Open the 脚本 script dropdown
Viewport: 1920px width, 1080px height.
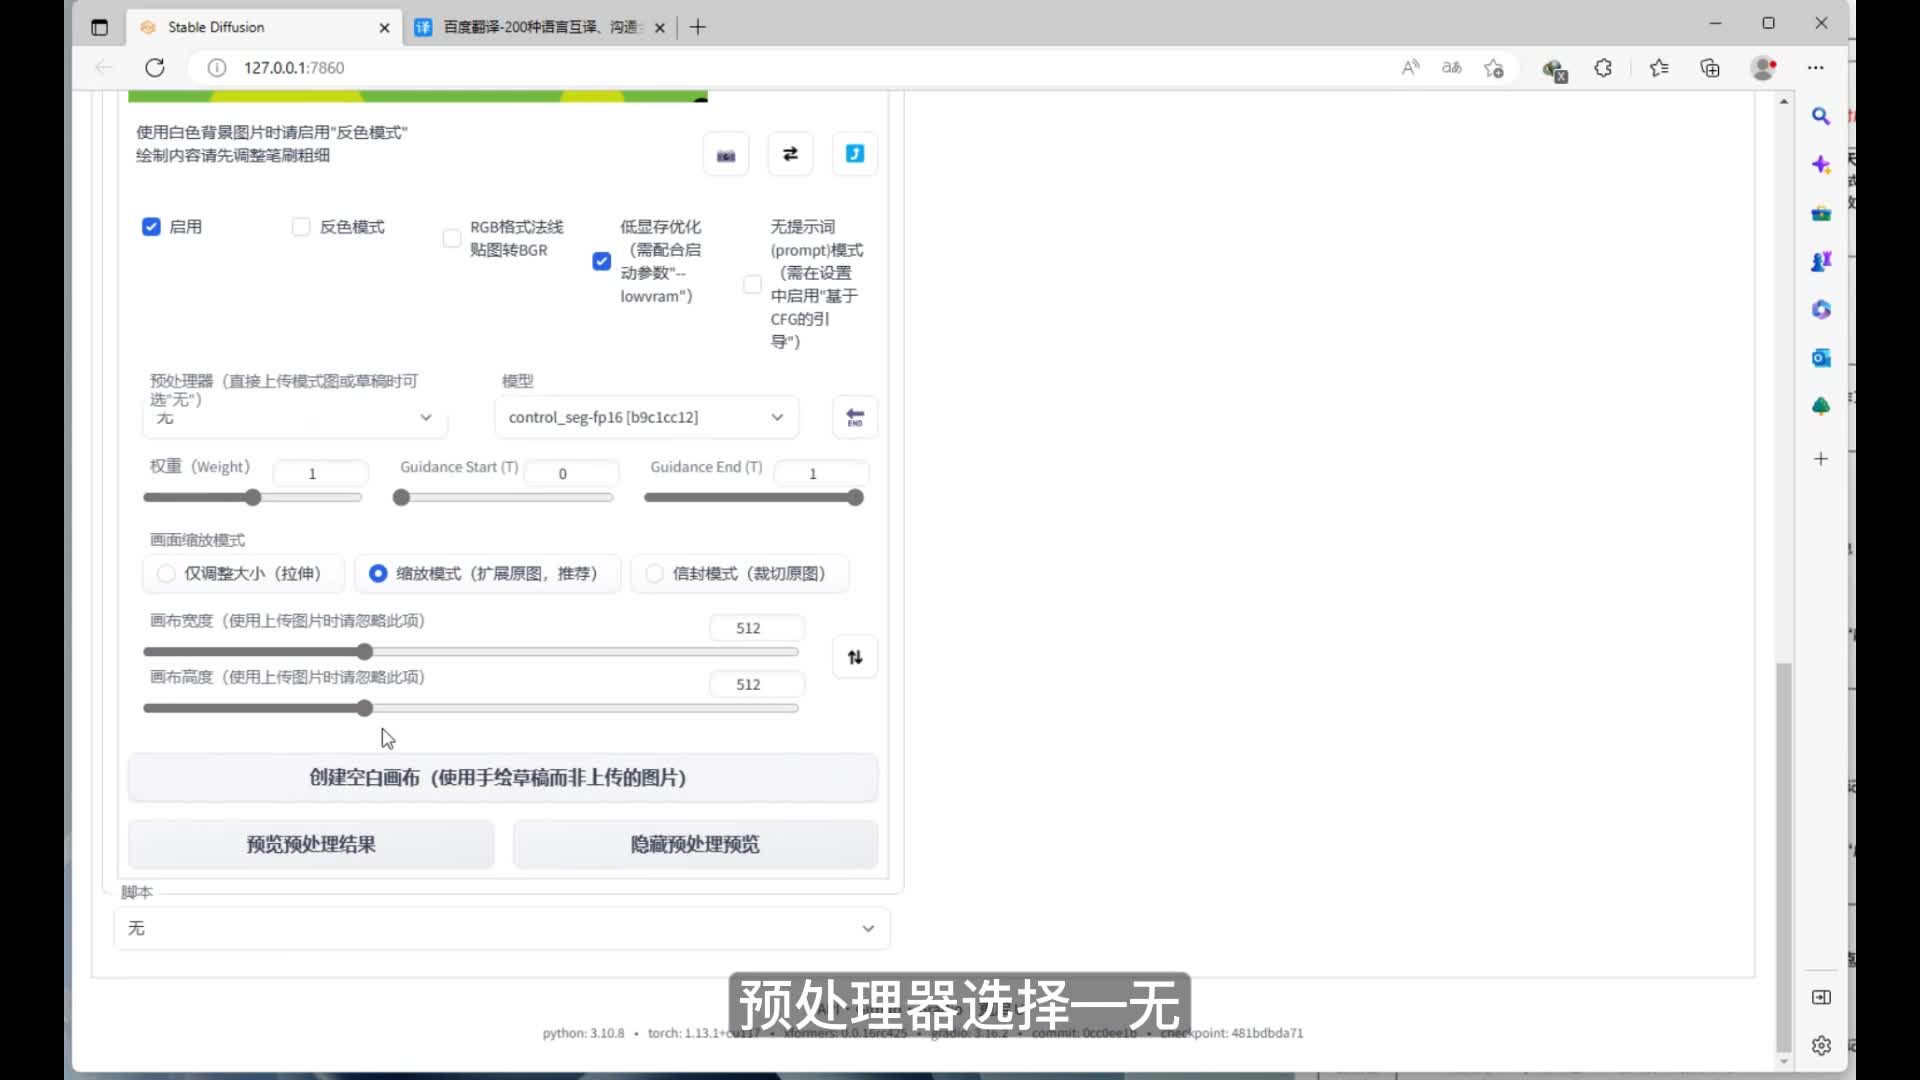[501, 929]
